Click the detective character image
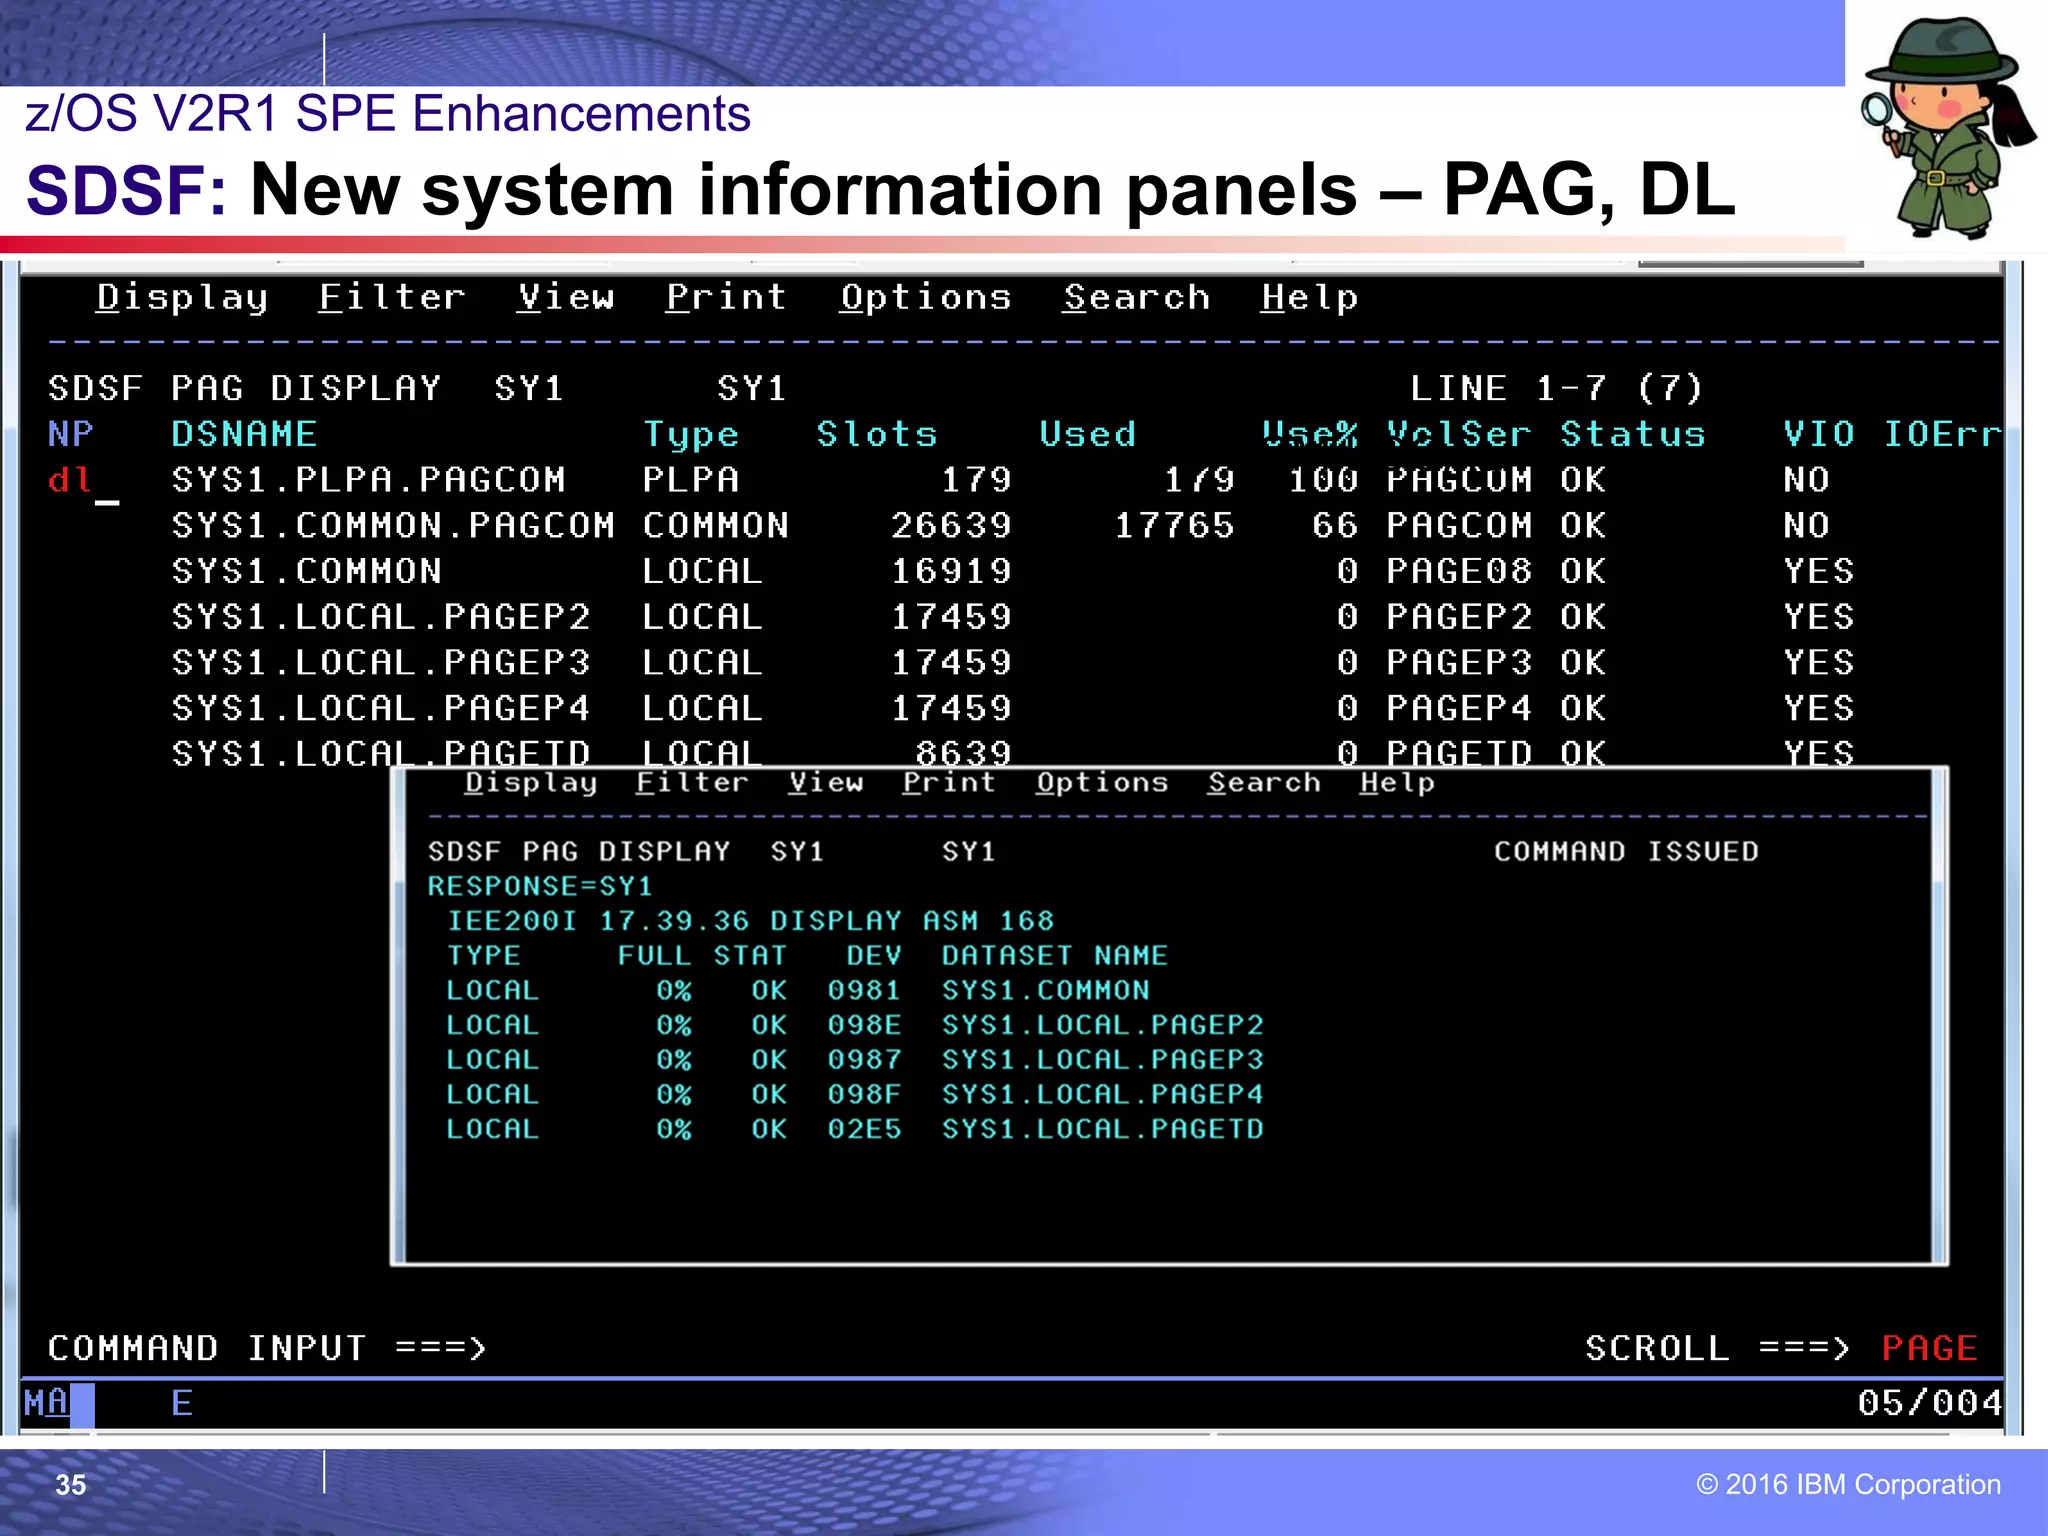This screenshot has height=1536, width=2048. [1946, 126]
